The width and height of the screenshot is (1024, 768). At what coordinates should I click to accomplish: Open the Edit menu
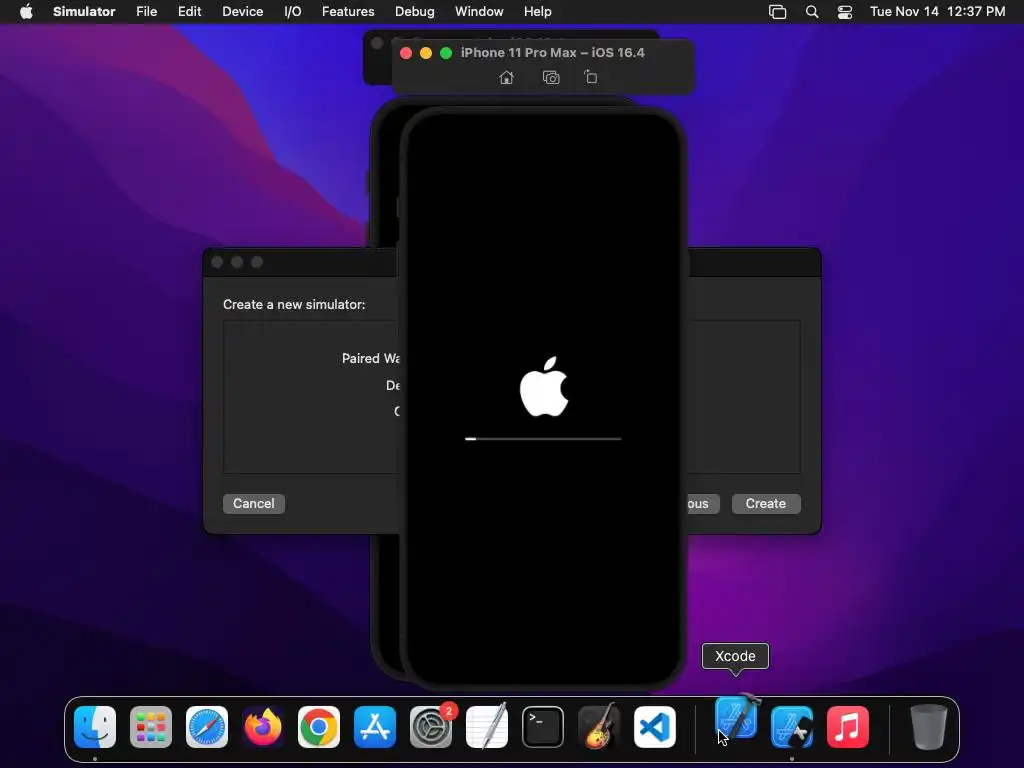point(189,11)
